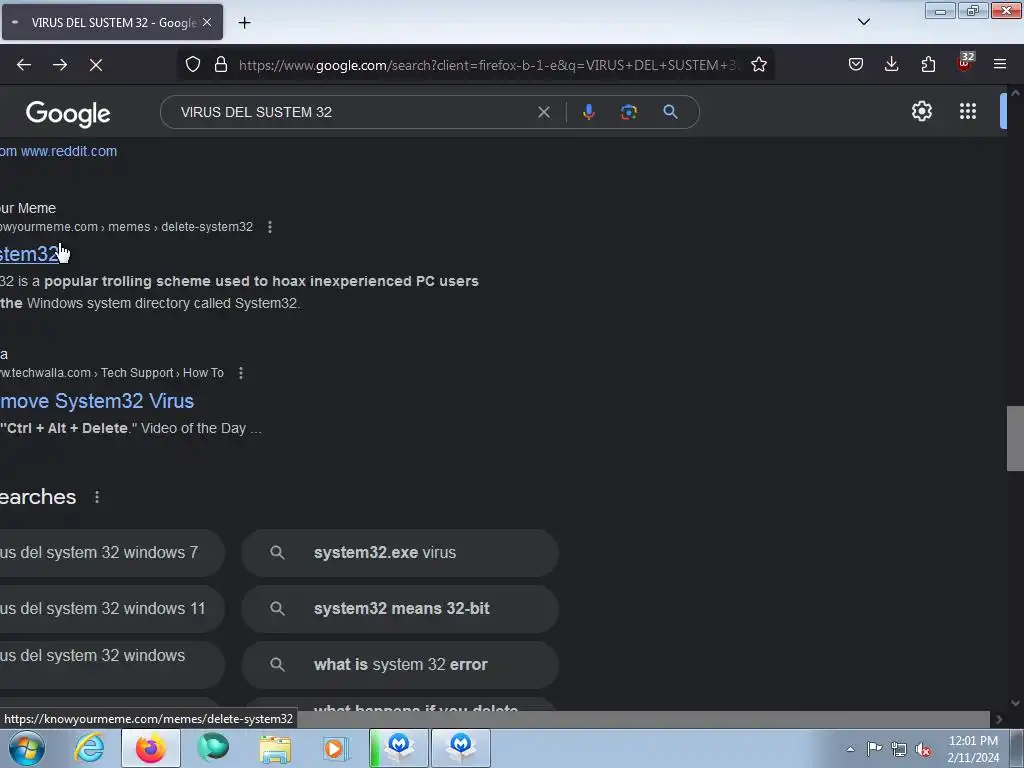
Task: Search 'system32 means 32-bit' suggestion
Action: point(400,609)
